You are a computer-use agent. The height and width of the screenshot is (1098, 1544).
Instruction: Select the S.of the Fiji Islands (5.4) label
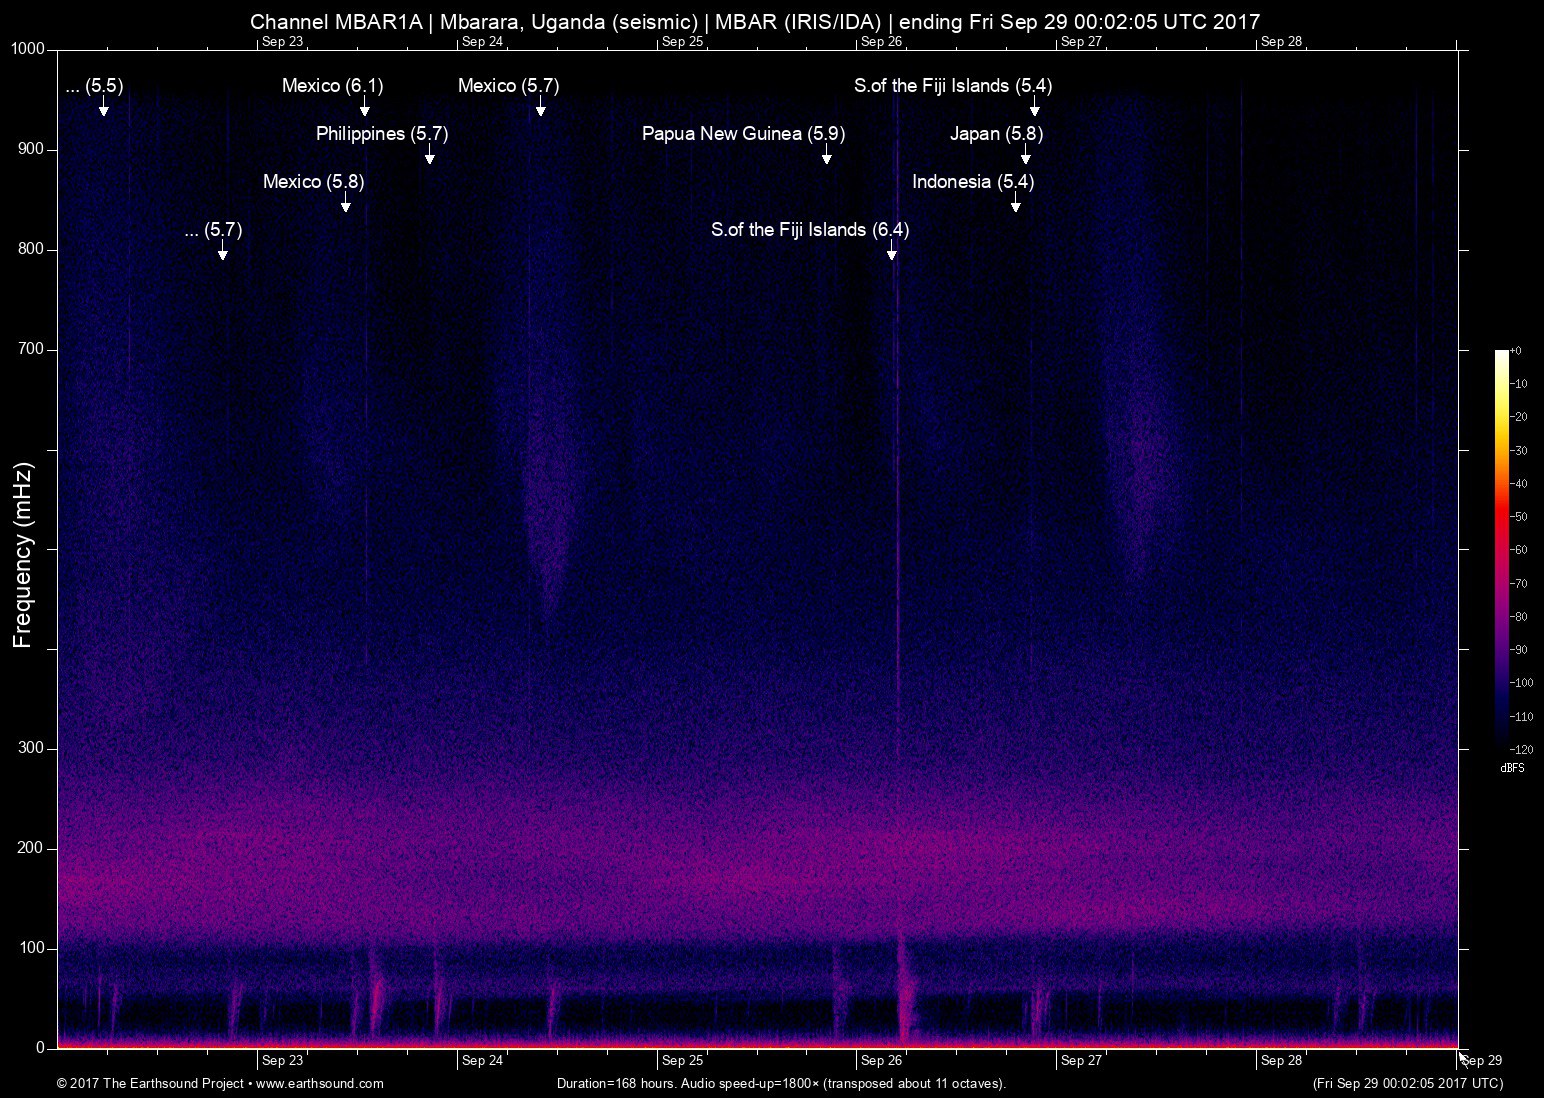952,86
